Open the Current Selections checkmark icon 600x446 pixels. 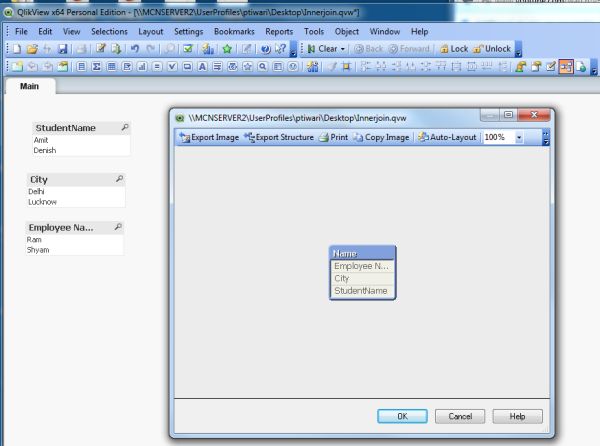pyautogui.click(x=188, y=49)
